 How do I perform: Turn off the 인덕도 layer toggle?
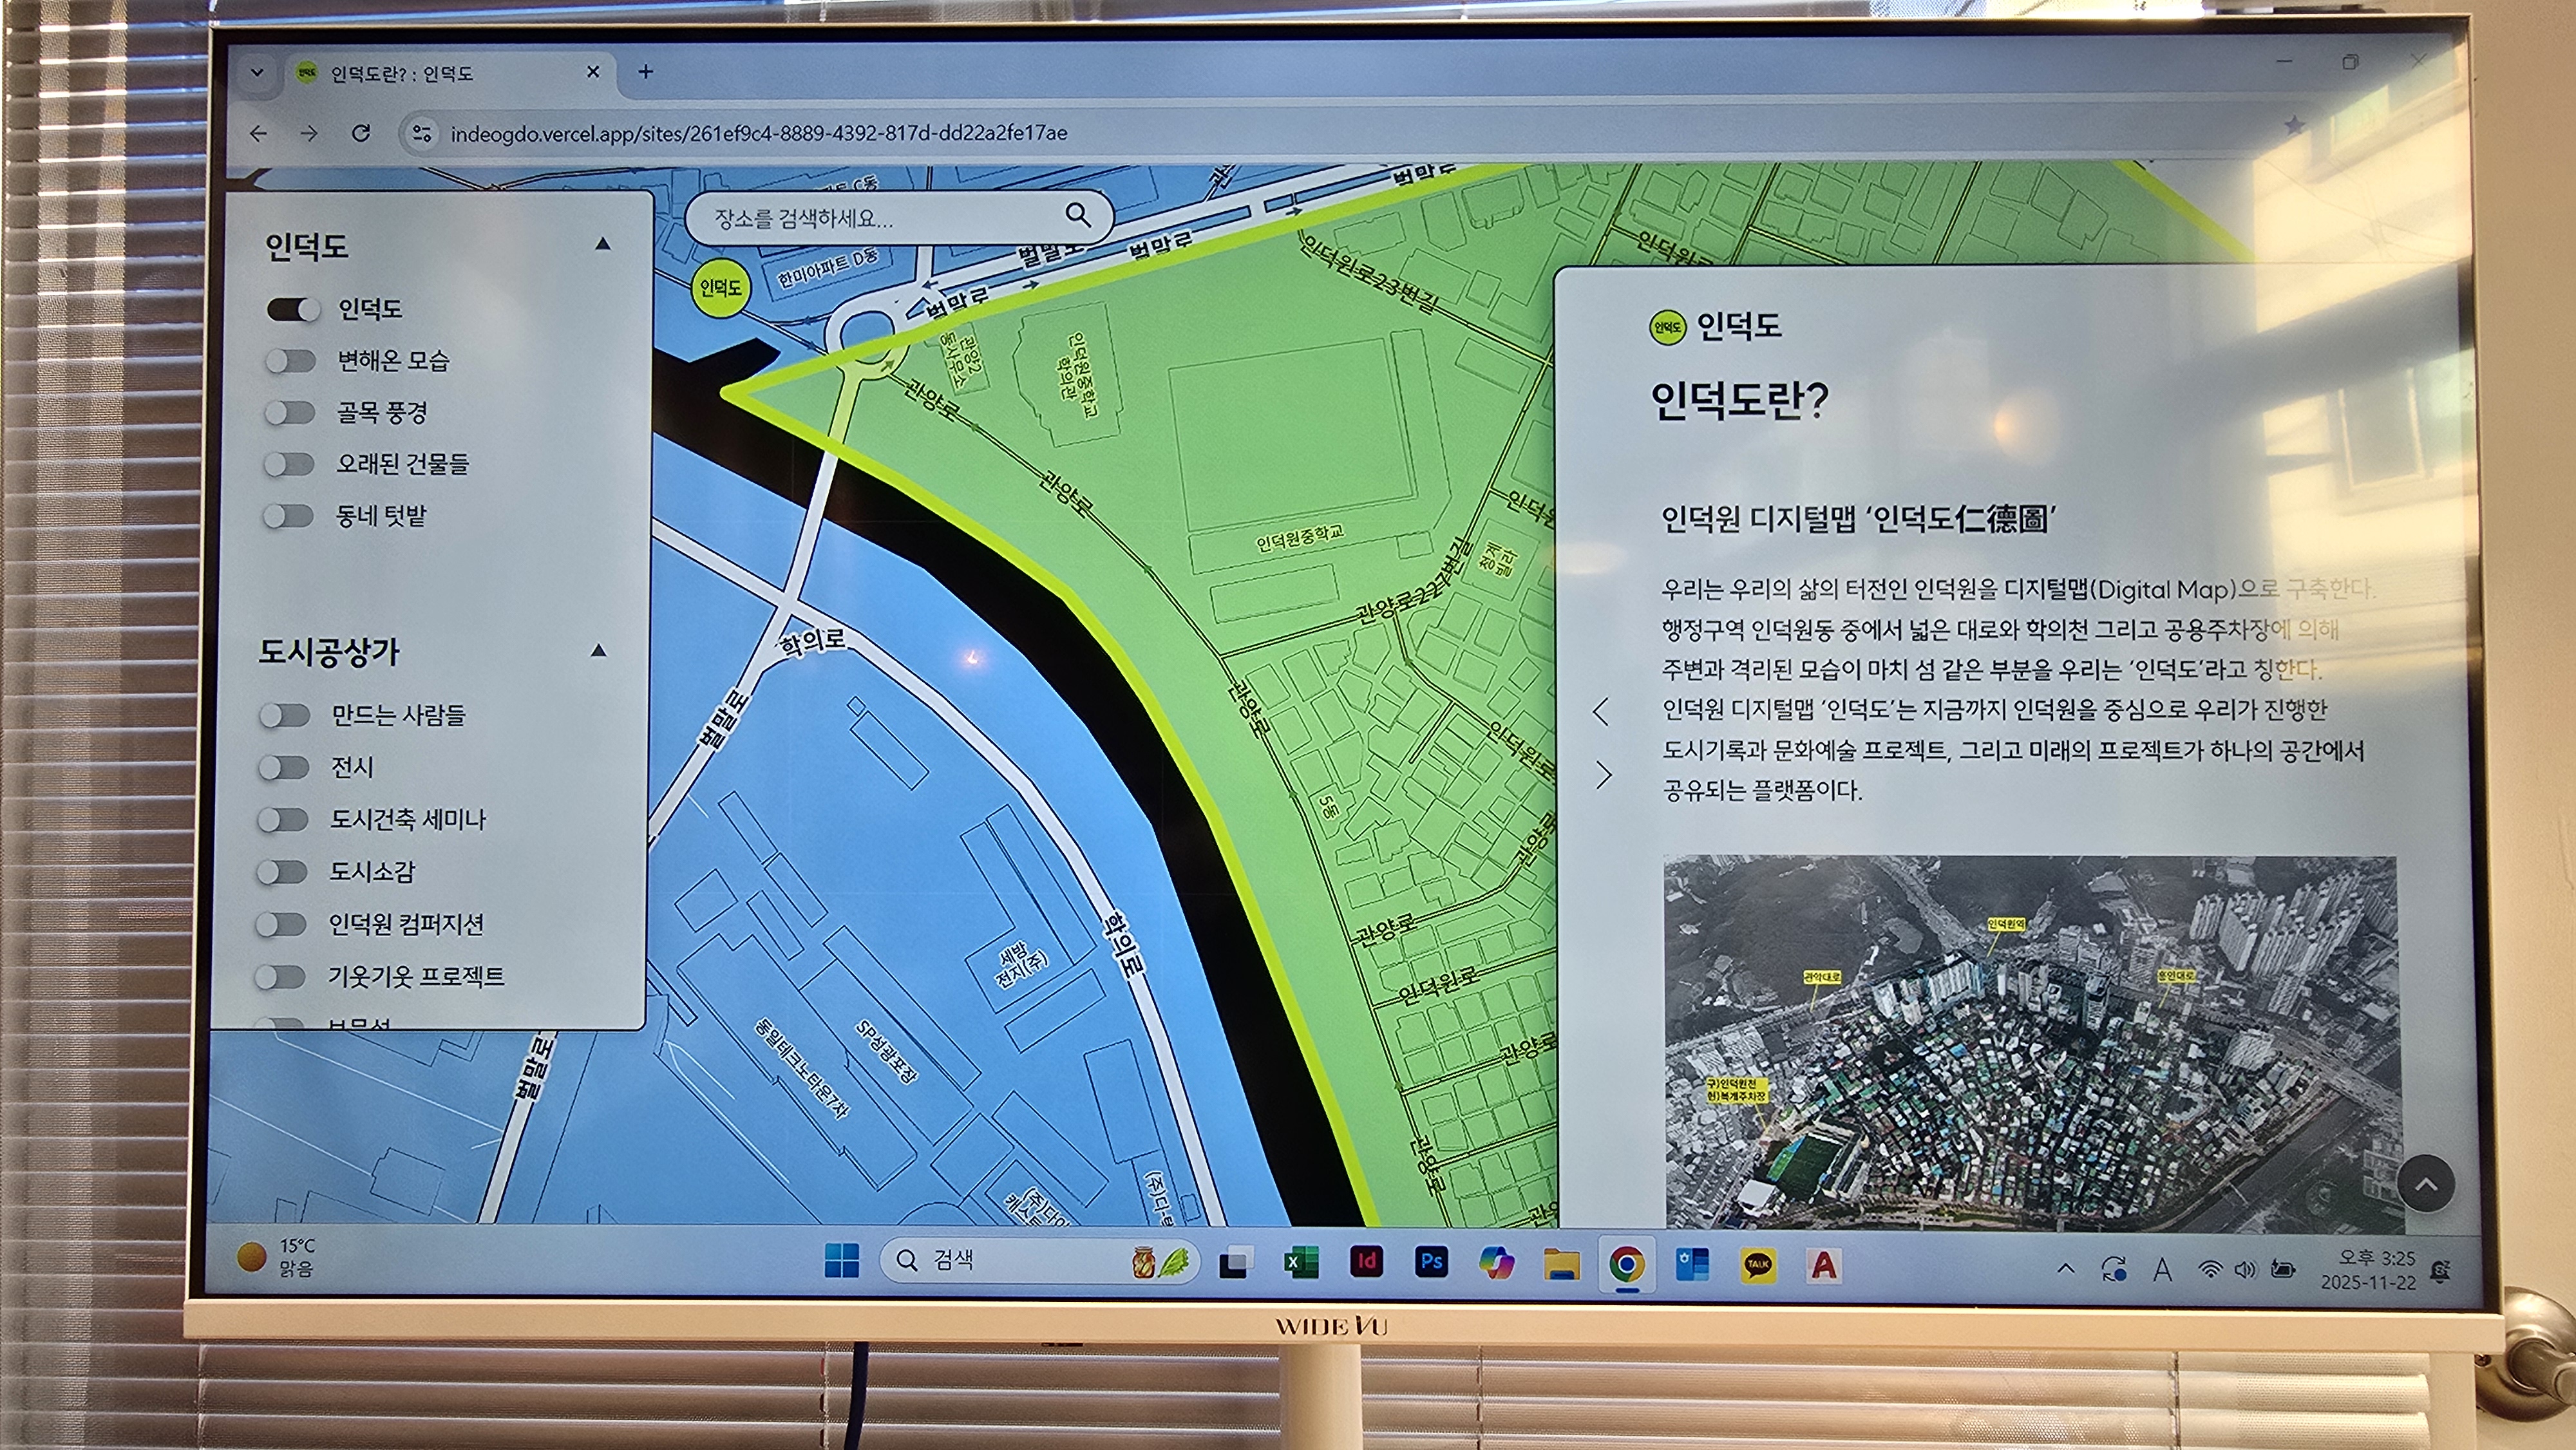pos(293,309)
